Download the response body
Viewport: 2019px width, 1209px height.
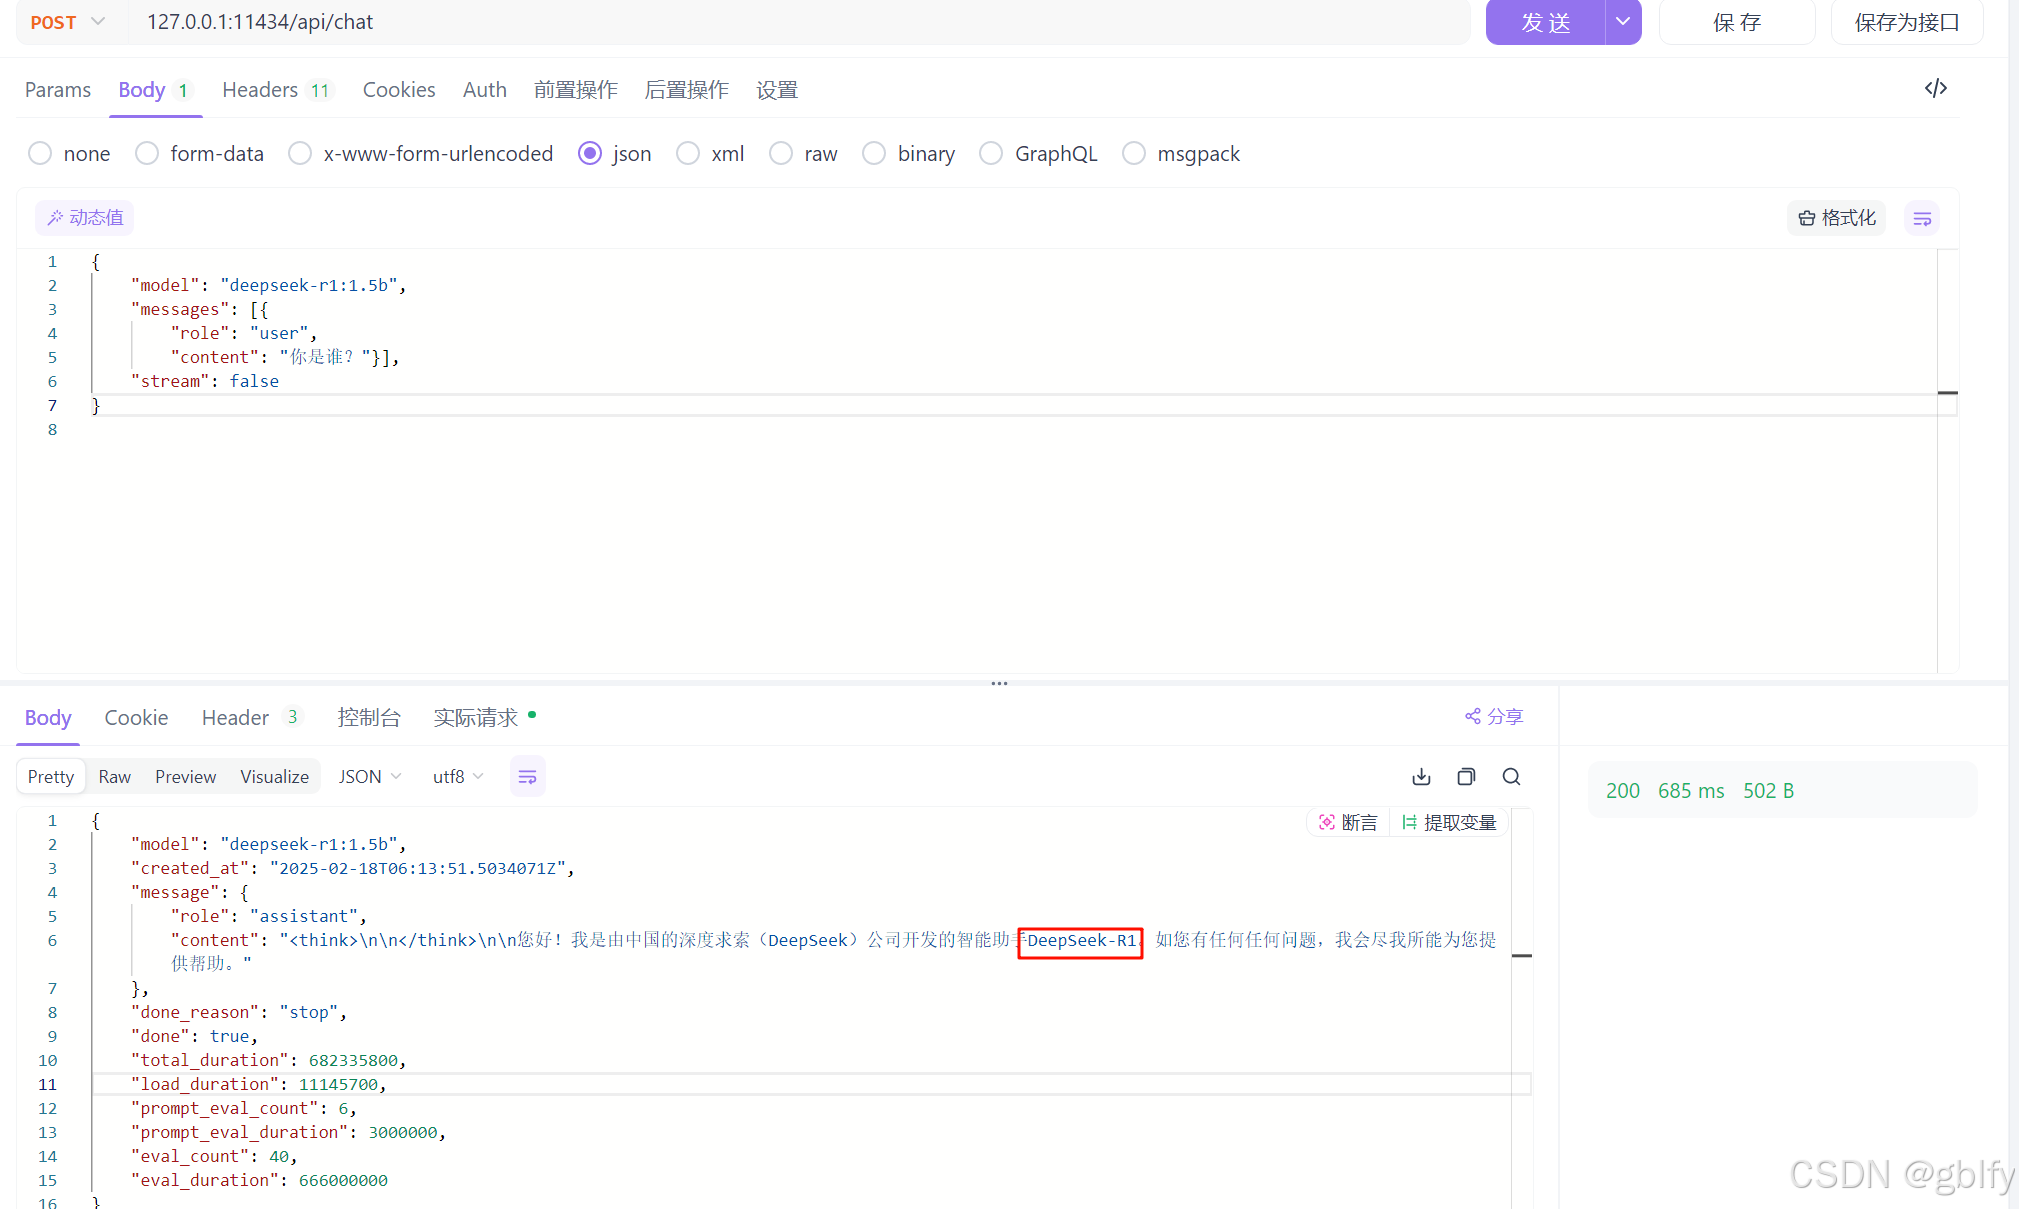pyautogui.click(x=1421, y=777)
